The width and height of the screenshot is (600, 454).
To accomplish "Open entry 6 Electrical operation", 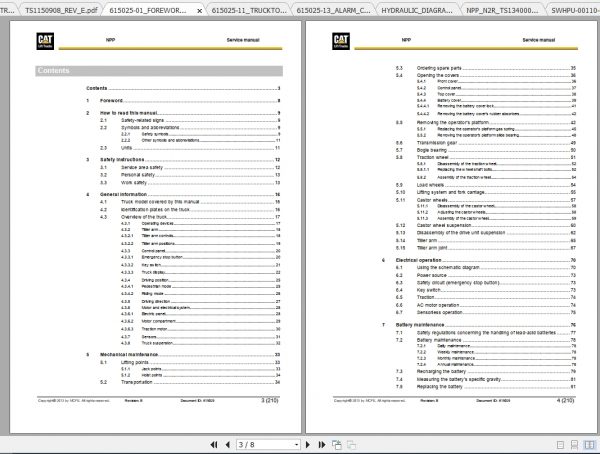I will pyautogui.click(x=479, y=260).
